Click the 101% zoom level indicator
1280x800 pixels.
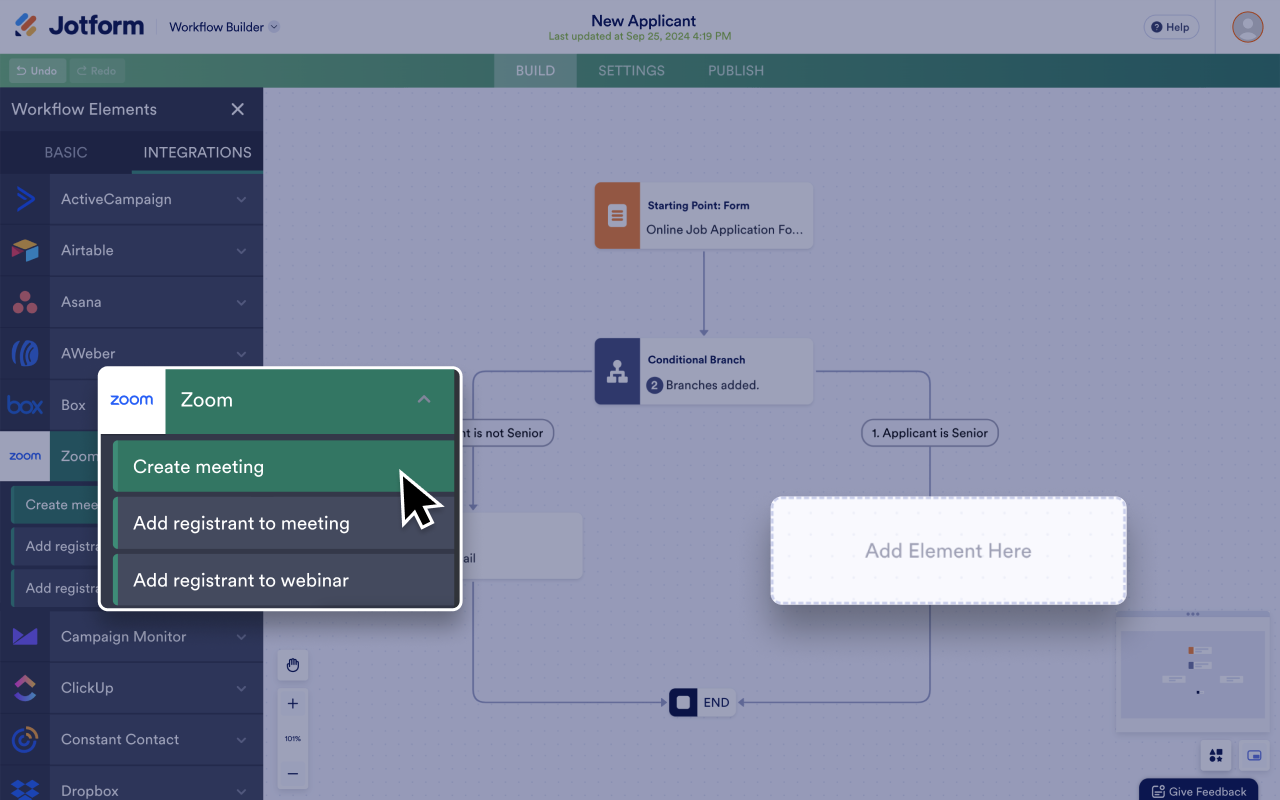293,739
